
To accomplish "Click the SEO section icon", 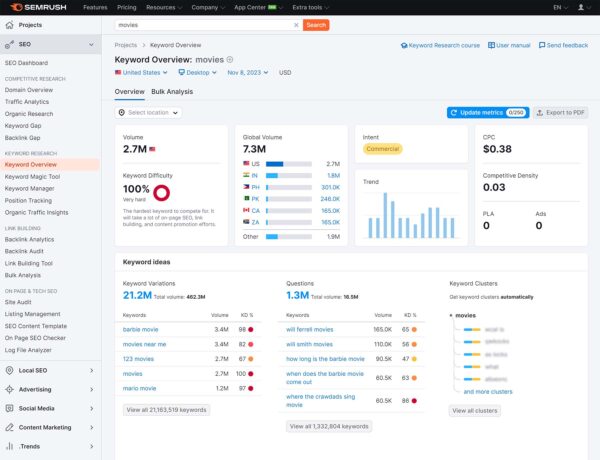I will (x=10, y=44).
